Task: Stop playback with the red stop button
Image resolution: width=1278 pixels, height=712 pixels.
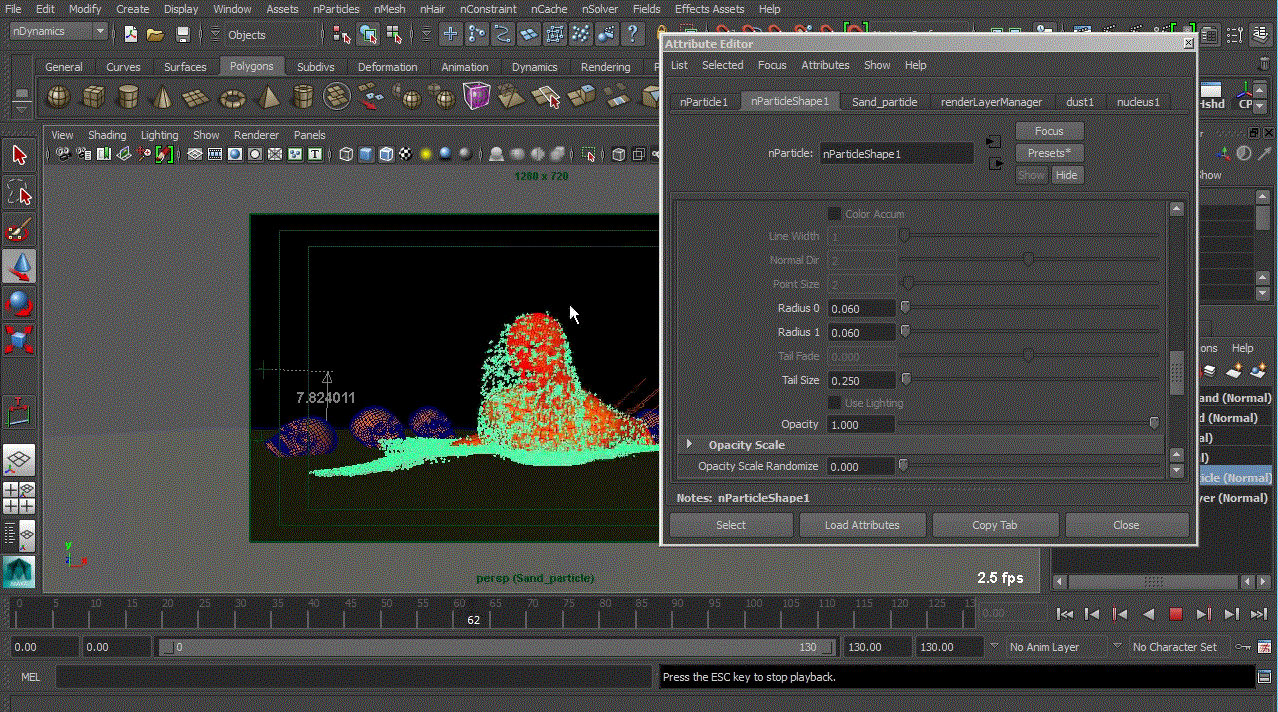Action: (1176, 614)
